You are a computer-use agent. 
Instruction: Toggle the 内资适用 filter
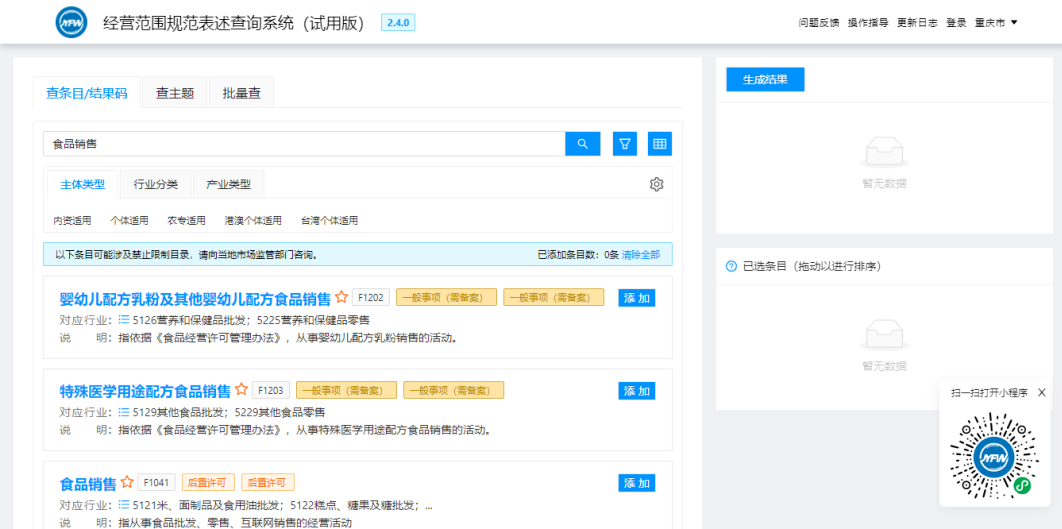(x=72, y=220)
